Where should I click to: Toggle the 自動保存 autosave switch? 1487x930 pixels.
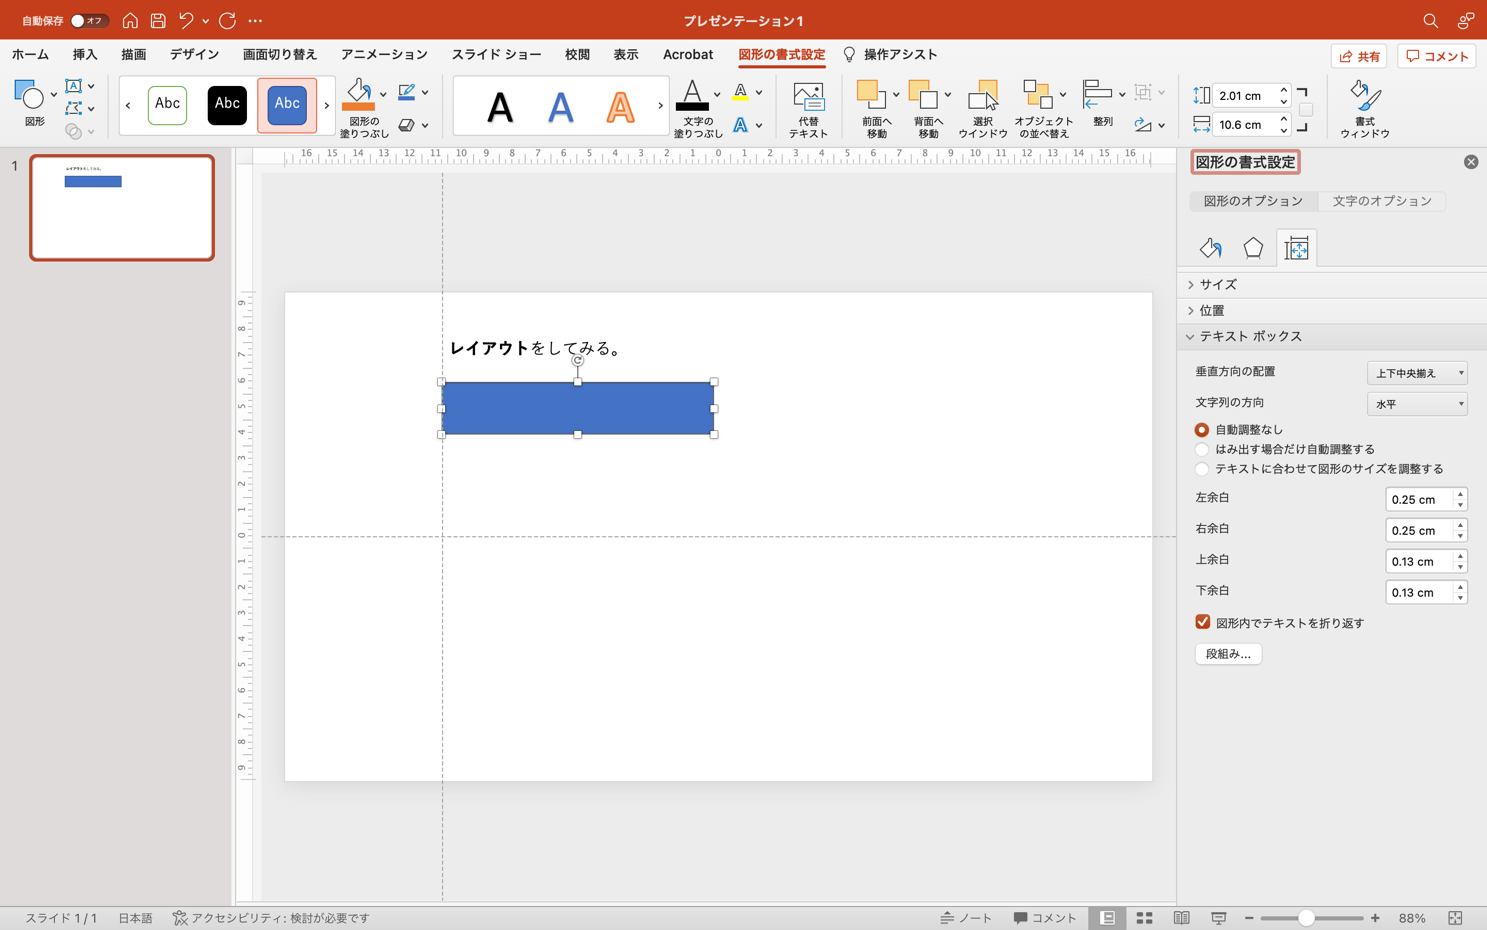click(x=87, y=20)
